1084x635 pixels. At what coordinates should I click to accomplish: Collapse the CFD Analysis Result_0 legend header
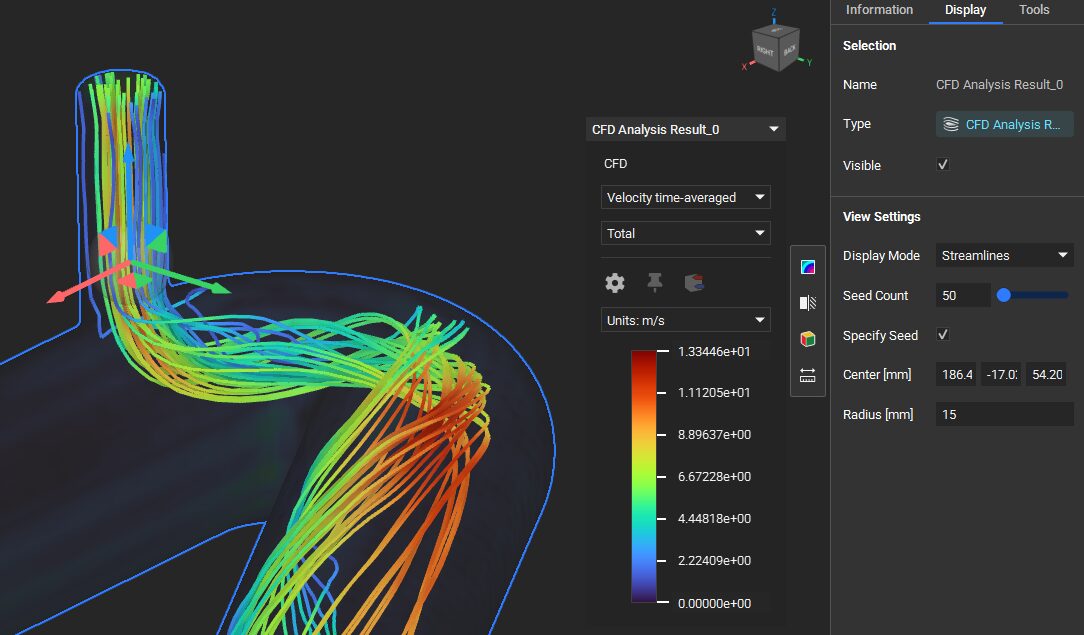[773, 129]
